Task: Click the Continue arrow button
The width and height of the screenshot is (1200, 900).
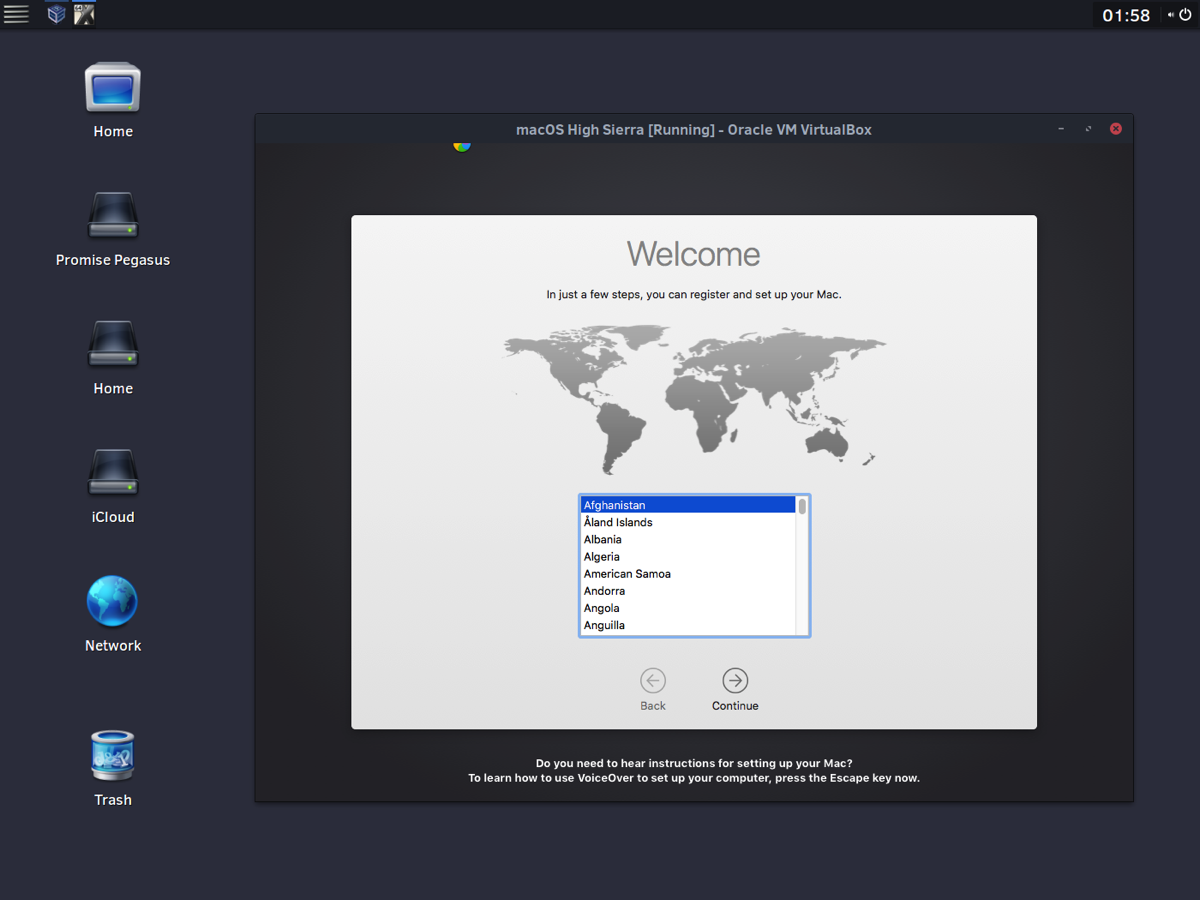Action: coord(735,680)
